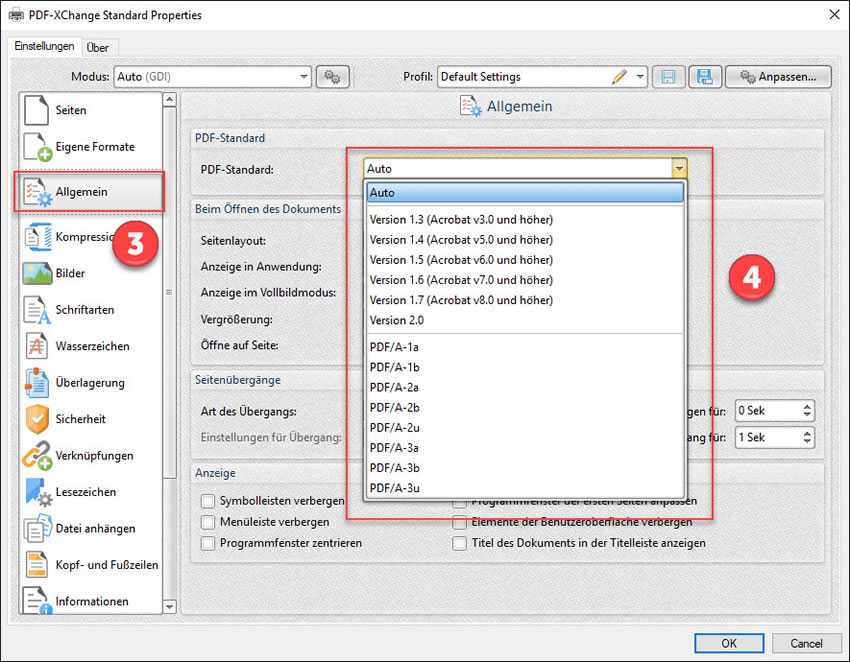Viewport: 850px width, 662px height.
Task: Select the Allgemein category
Action: (x=91, y=192)
